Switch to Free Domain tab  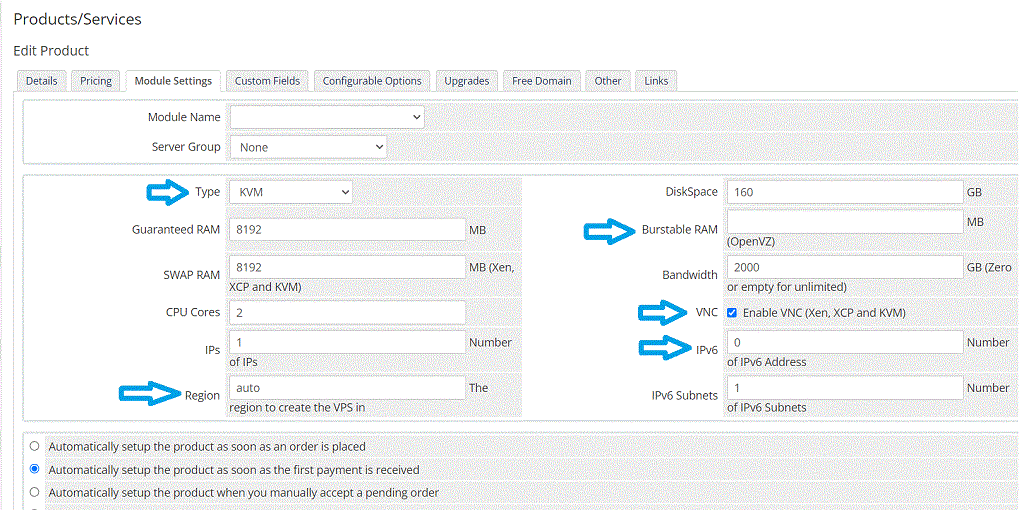(541, 81)
